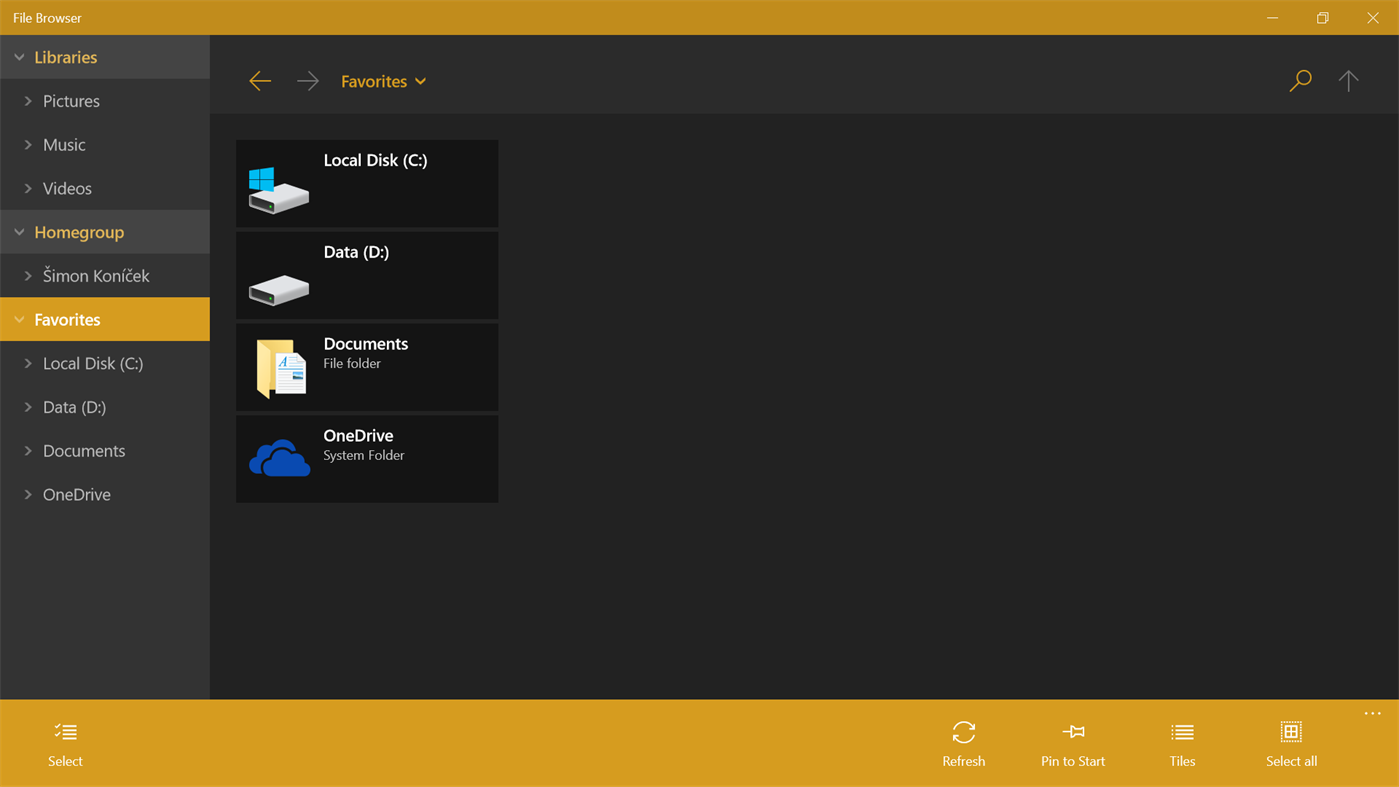The width and height of the screenshot is (1399, 787).
Task: Click the Select all icon
Action: [x=1290, y=732]
